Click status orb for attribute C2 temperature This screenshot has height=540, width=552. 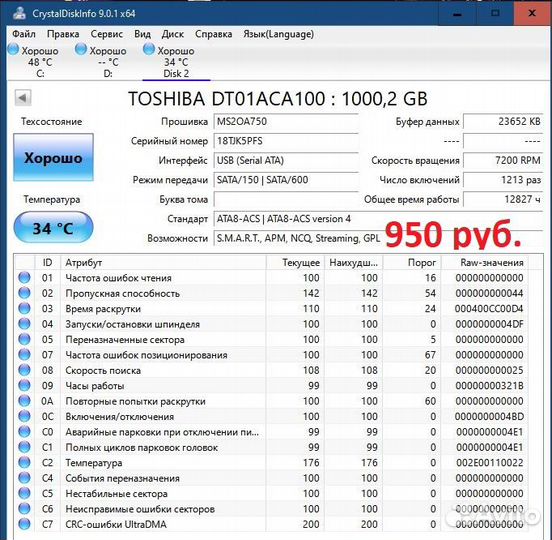(x=24, y=463)
